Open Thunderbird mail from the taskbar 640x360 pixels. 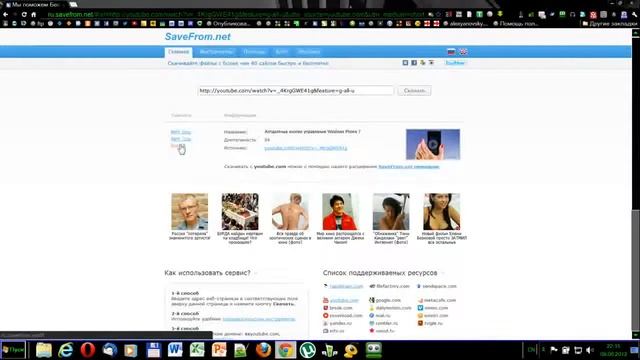(109, 350)
